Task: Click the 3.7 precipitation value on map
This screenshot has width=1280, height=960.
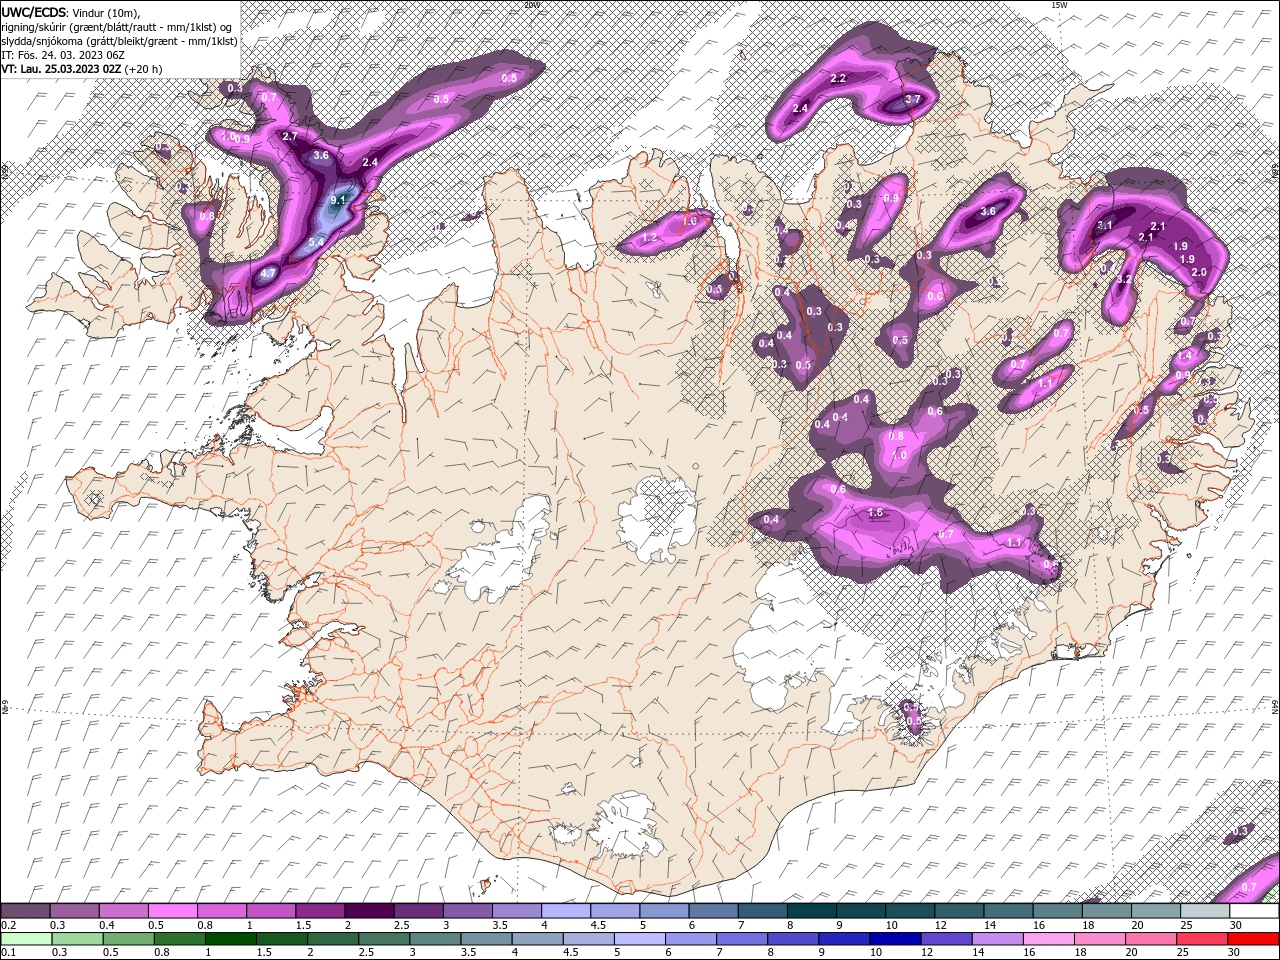Action: pos(912,100)
